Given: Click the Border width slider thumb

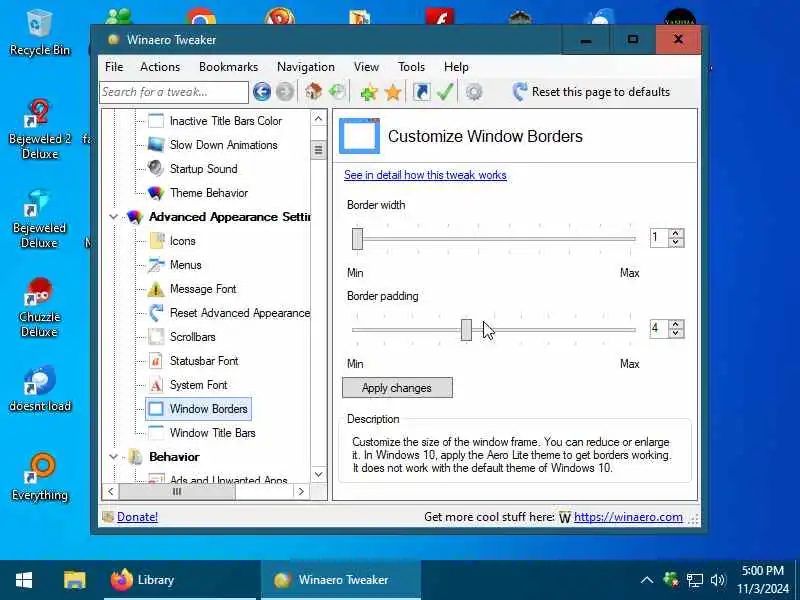Looking at the screenshot, I should [357, 239].
